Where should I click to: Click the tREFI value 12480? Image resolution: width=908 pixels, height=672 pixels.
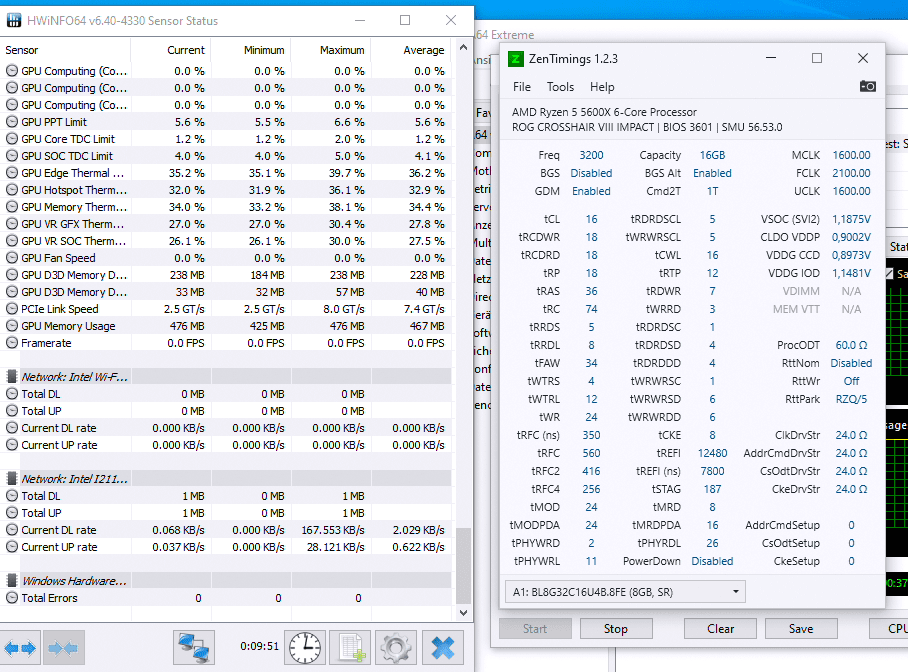point(712,453)
